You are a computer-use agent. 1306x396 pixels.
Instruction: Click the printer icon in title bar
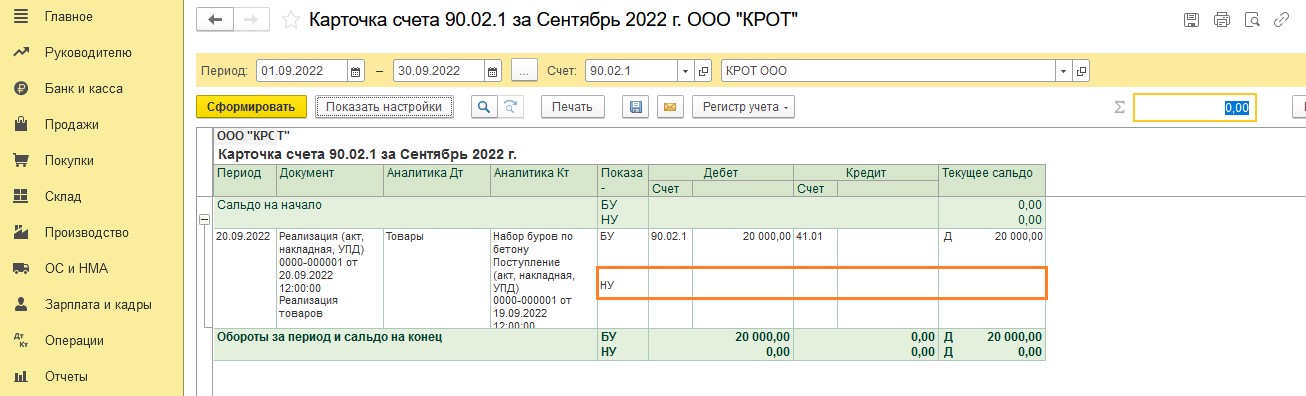click(x=1221, y=20)
